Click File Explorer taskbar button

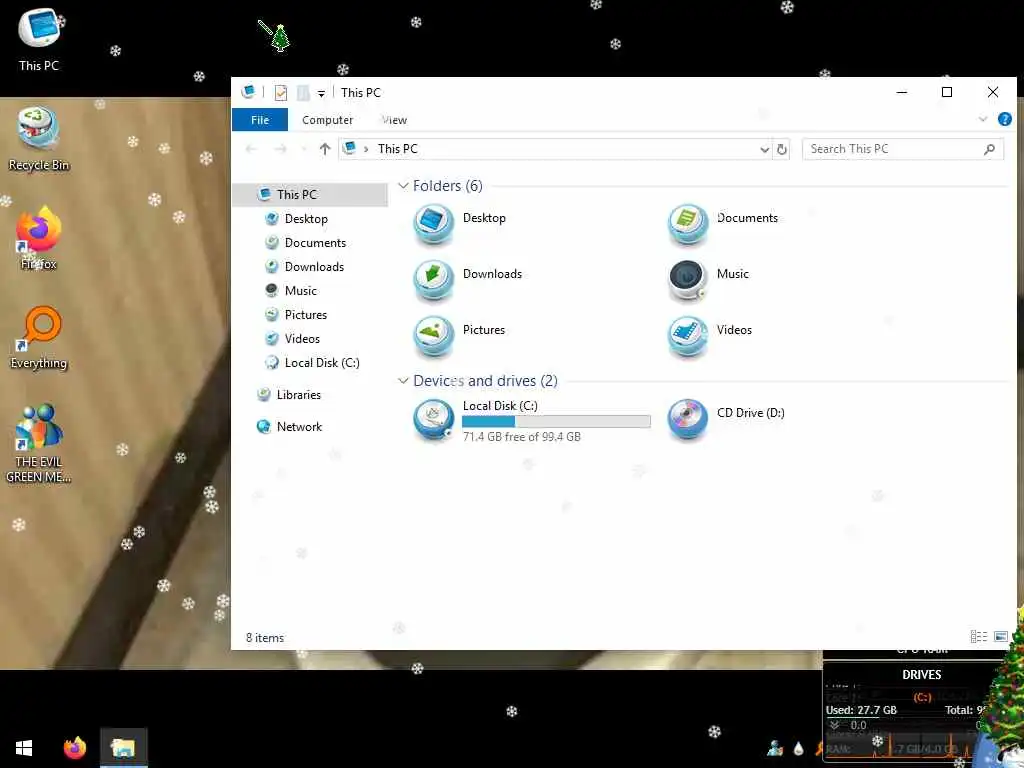123,747
